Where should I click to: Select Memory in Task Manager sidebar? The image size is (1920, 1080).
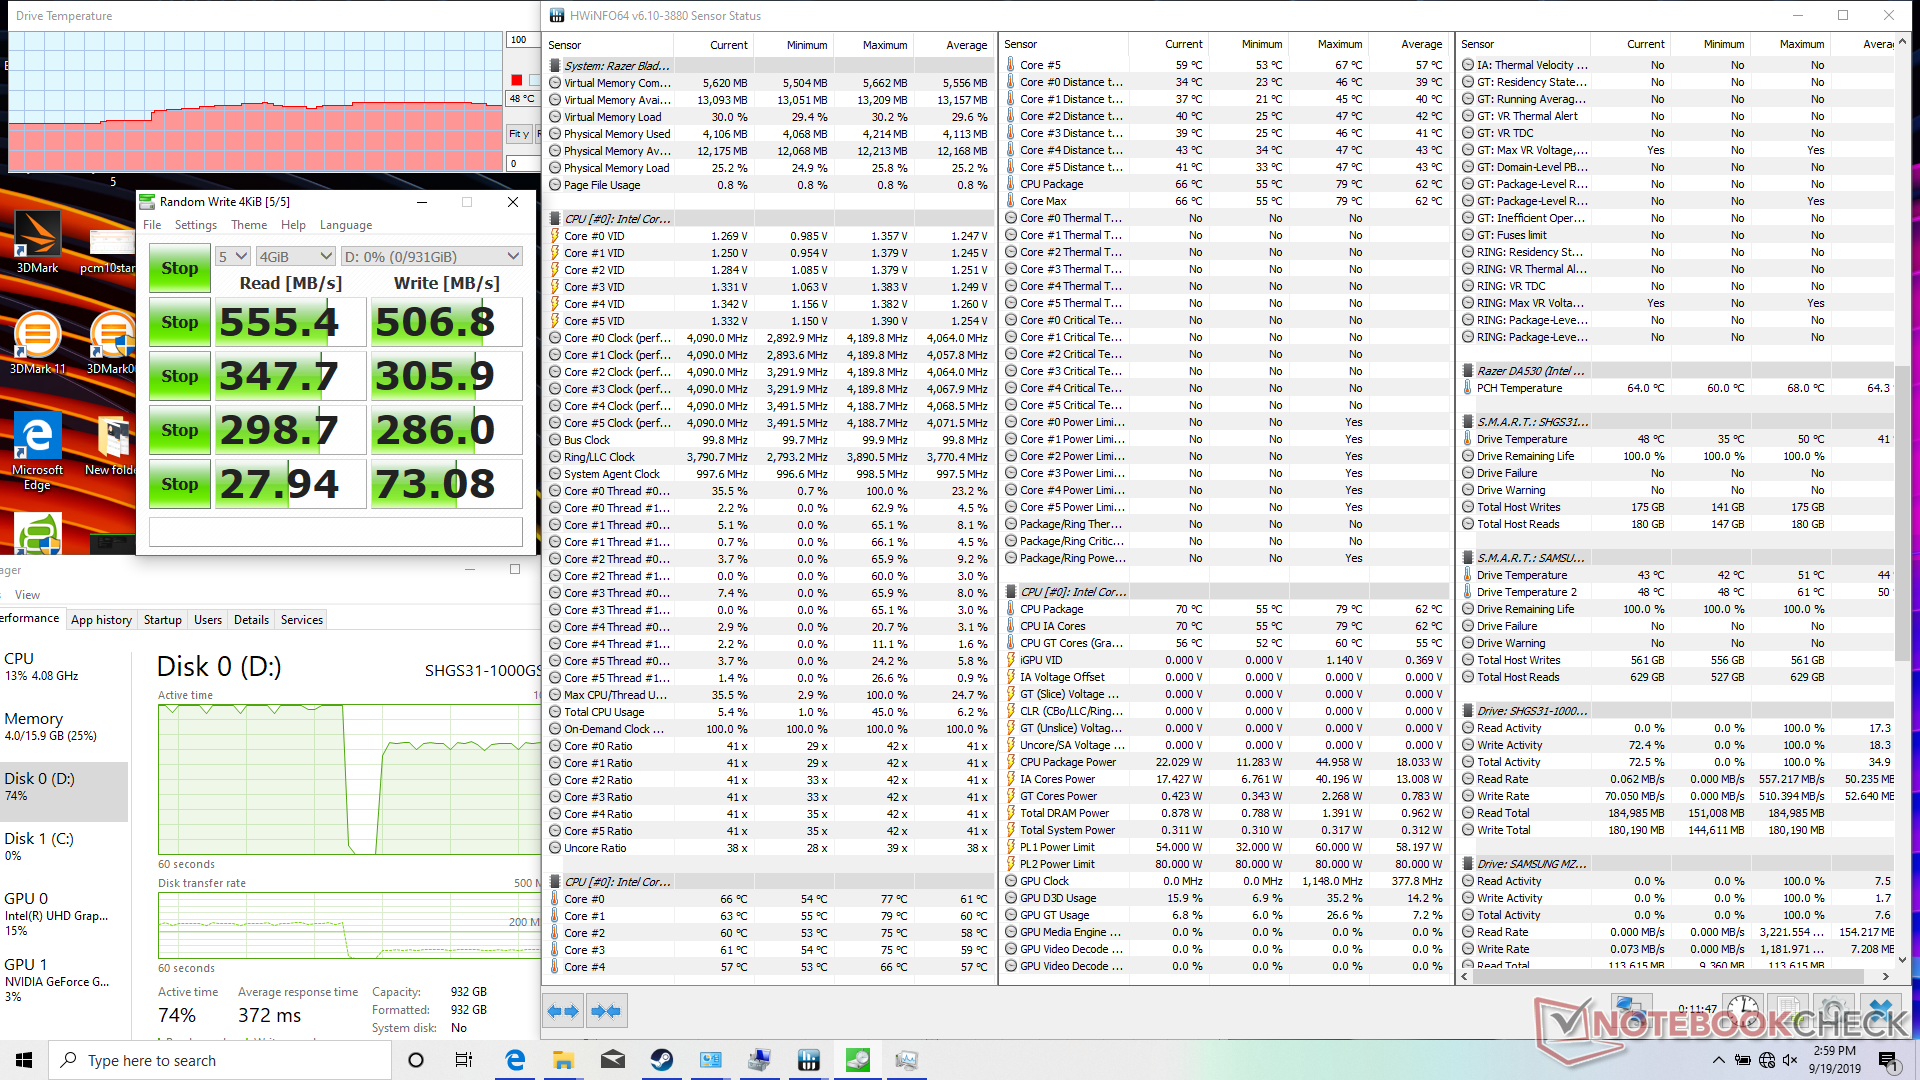[x=64, y=727]
